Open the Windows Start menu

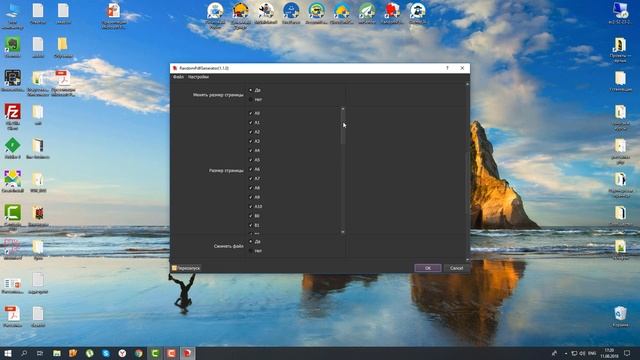tap(8, 353)
